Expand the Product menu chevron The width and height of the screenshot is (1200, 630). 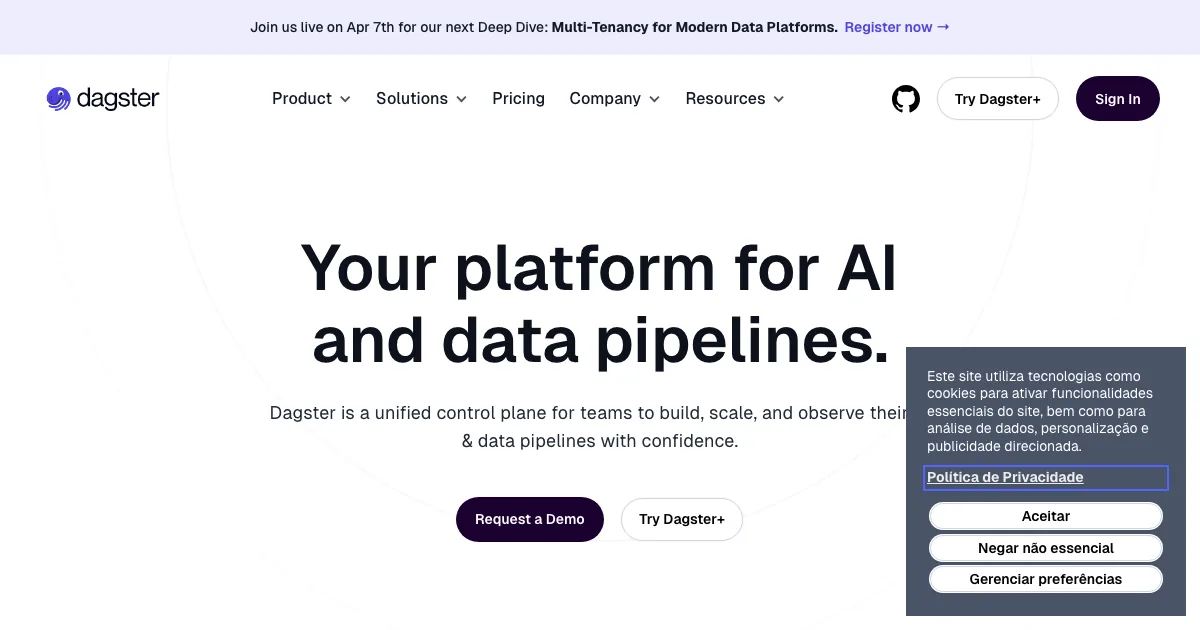345,99
